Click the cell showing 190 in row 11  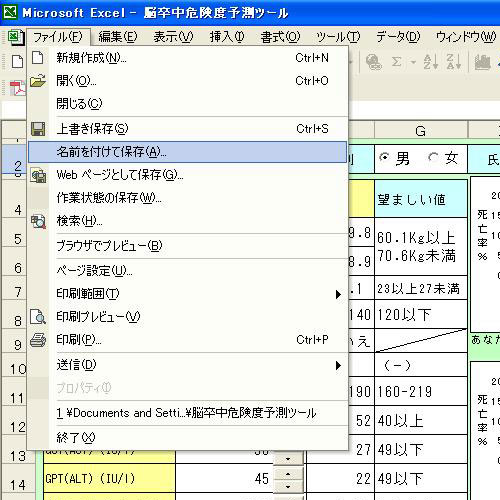[361, 391]
